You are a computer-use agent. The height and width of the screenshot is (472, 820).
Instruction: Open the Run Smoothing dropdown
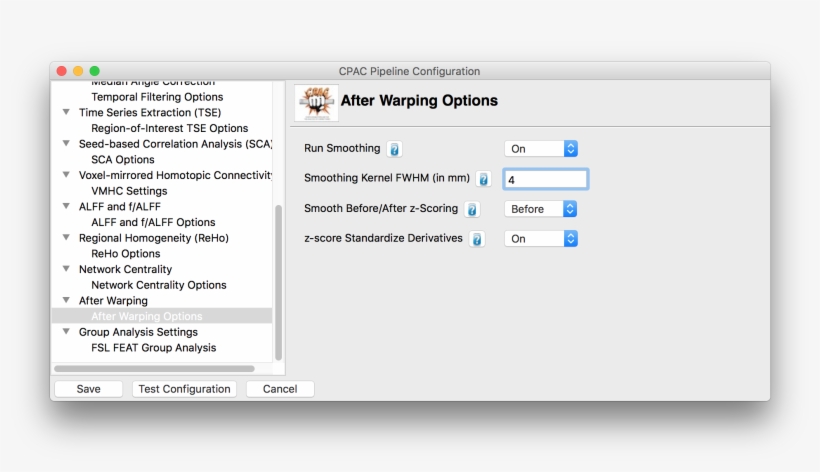(x=541, y=149)
